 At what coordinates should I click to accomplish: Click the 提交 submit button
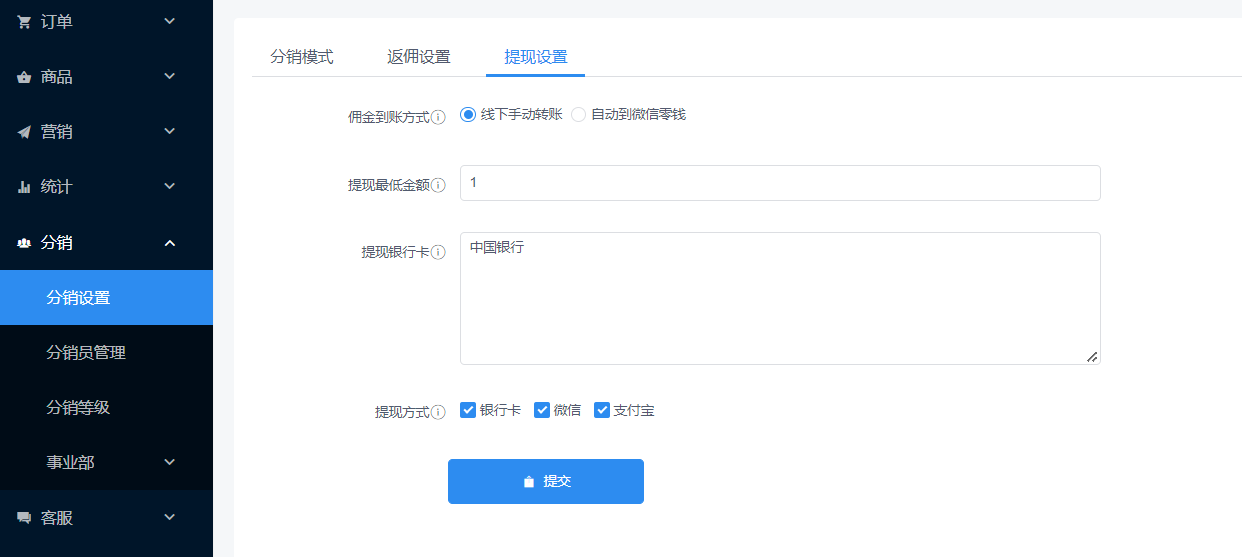(x=546, y=481)
